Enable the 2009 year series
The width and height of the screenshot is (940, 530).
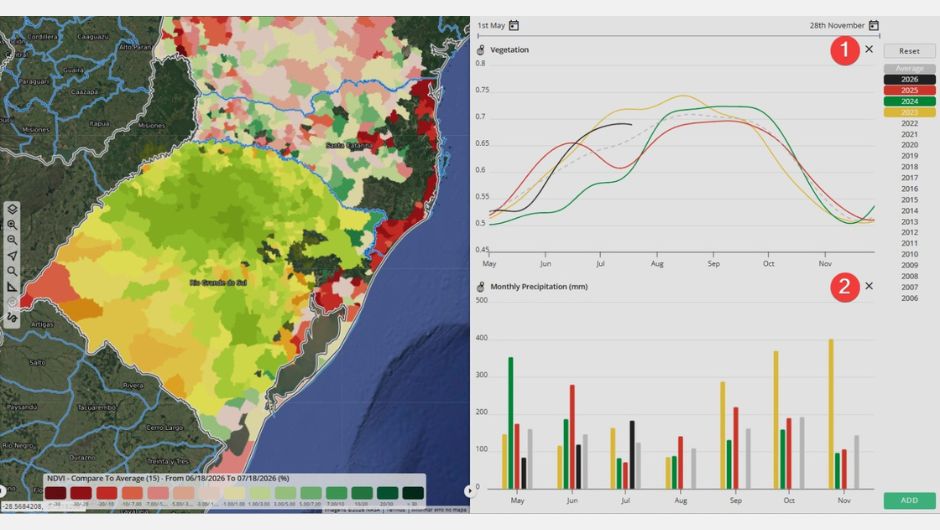[x=909, y=265]
